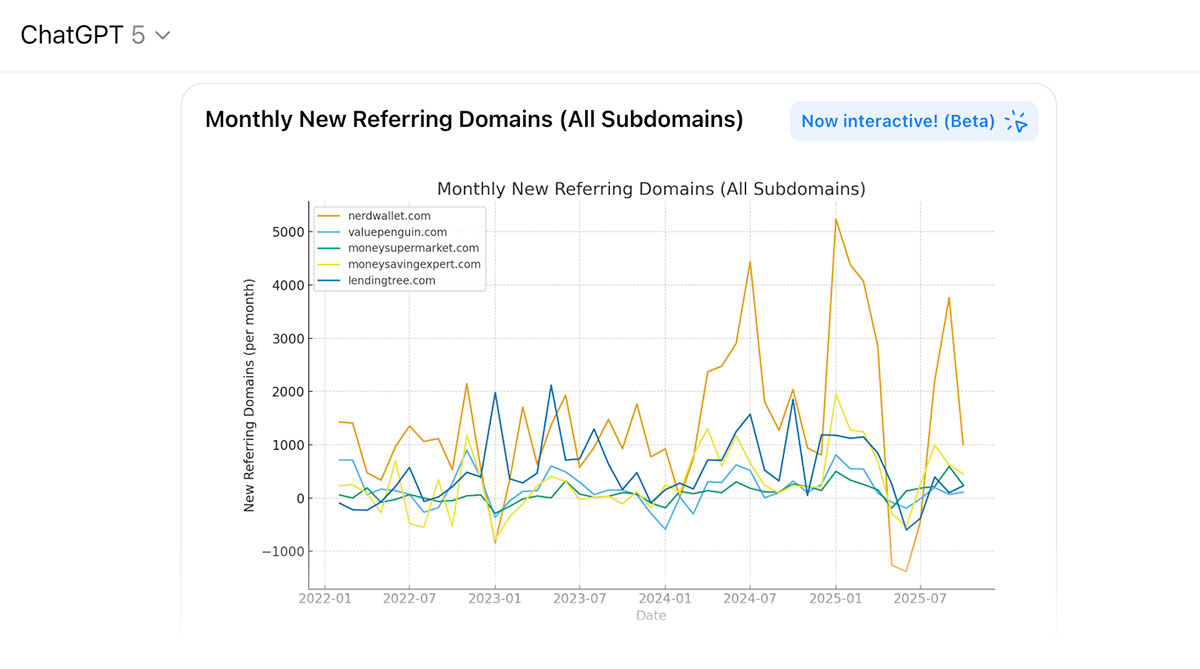The height and width of the screenshot is (669, 1200).
Task: Click the Monthly New Referring Domains title
Action: pos(473,119)
